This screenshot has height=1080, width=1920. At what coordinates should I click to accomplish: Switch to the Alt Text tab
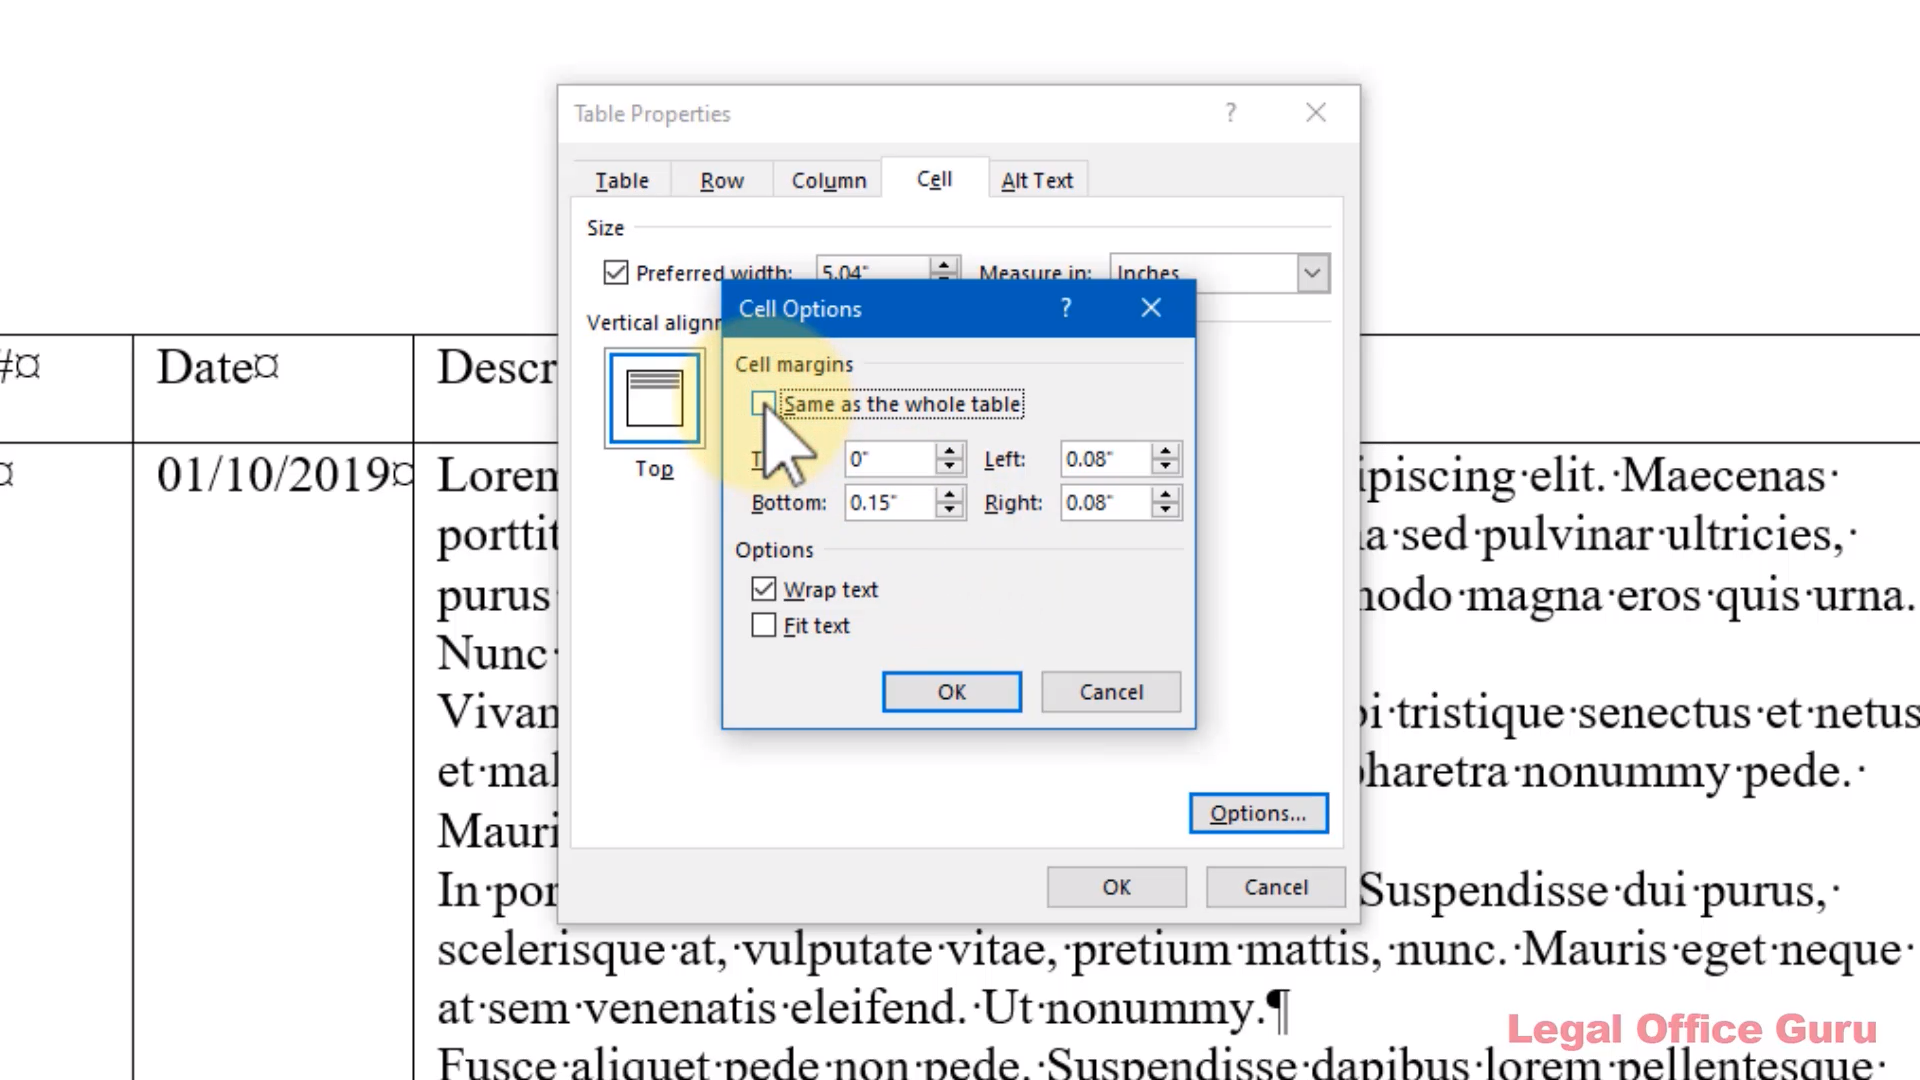[x=1037, y=180]
